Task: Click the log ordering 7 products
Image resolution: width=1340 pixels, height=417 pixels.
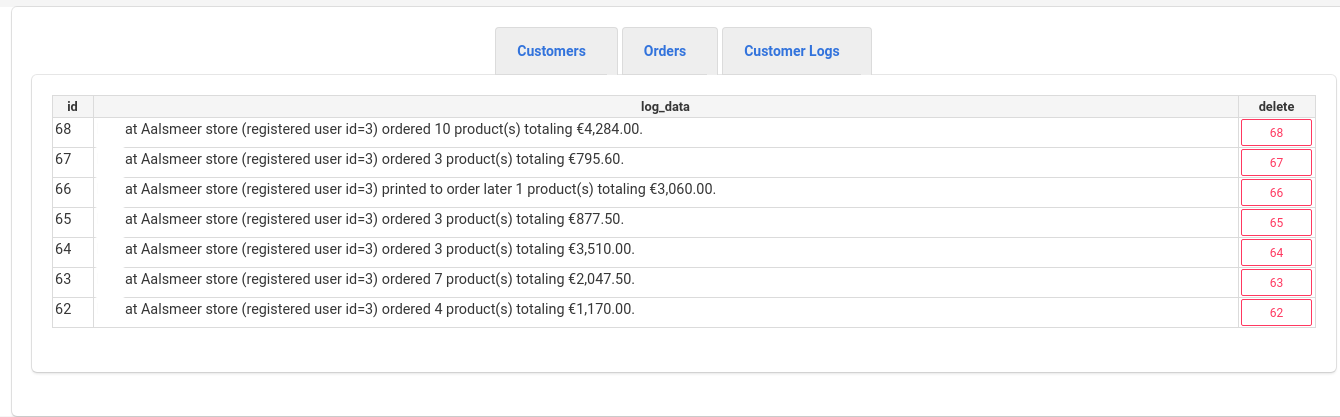Action: [x=379, y=279]
